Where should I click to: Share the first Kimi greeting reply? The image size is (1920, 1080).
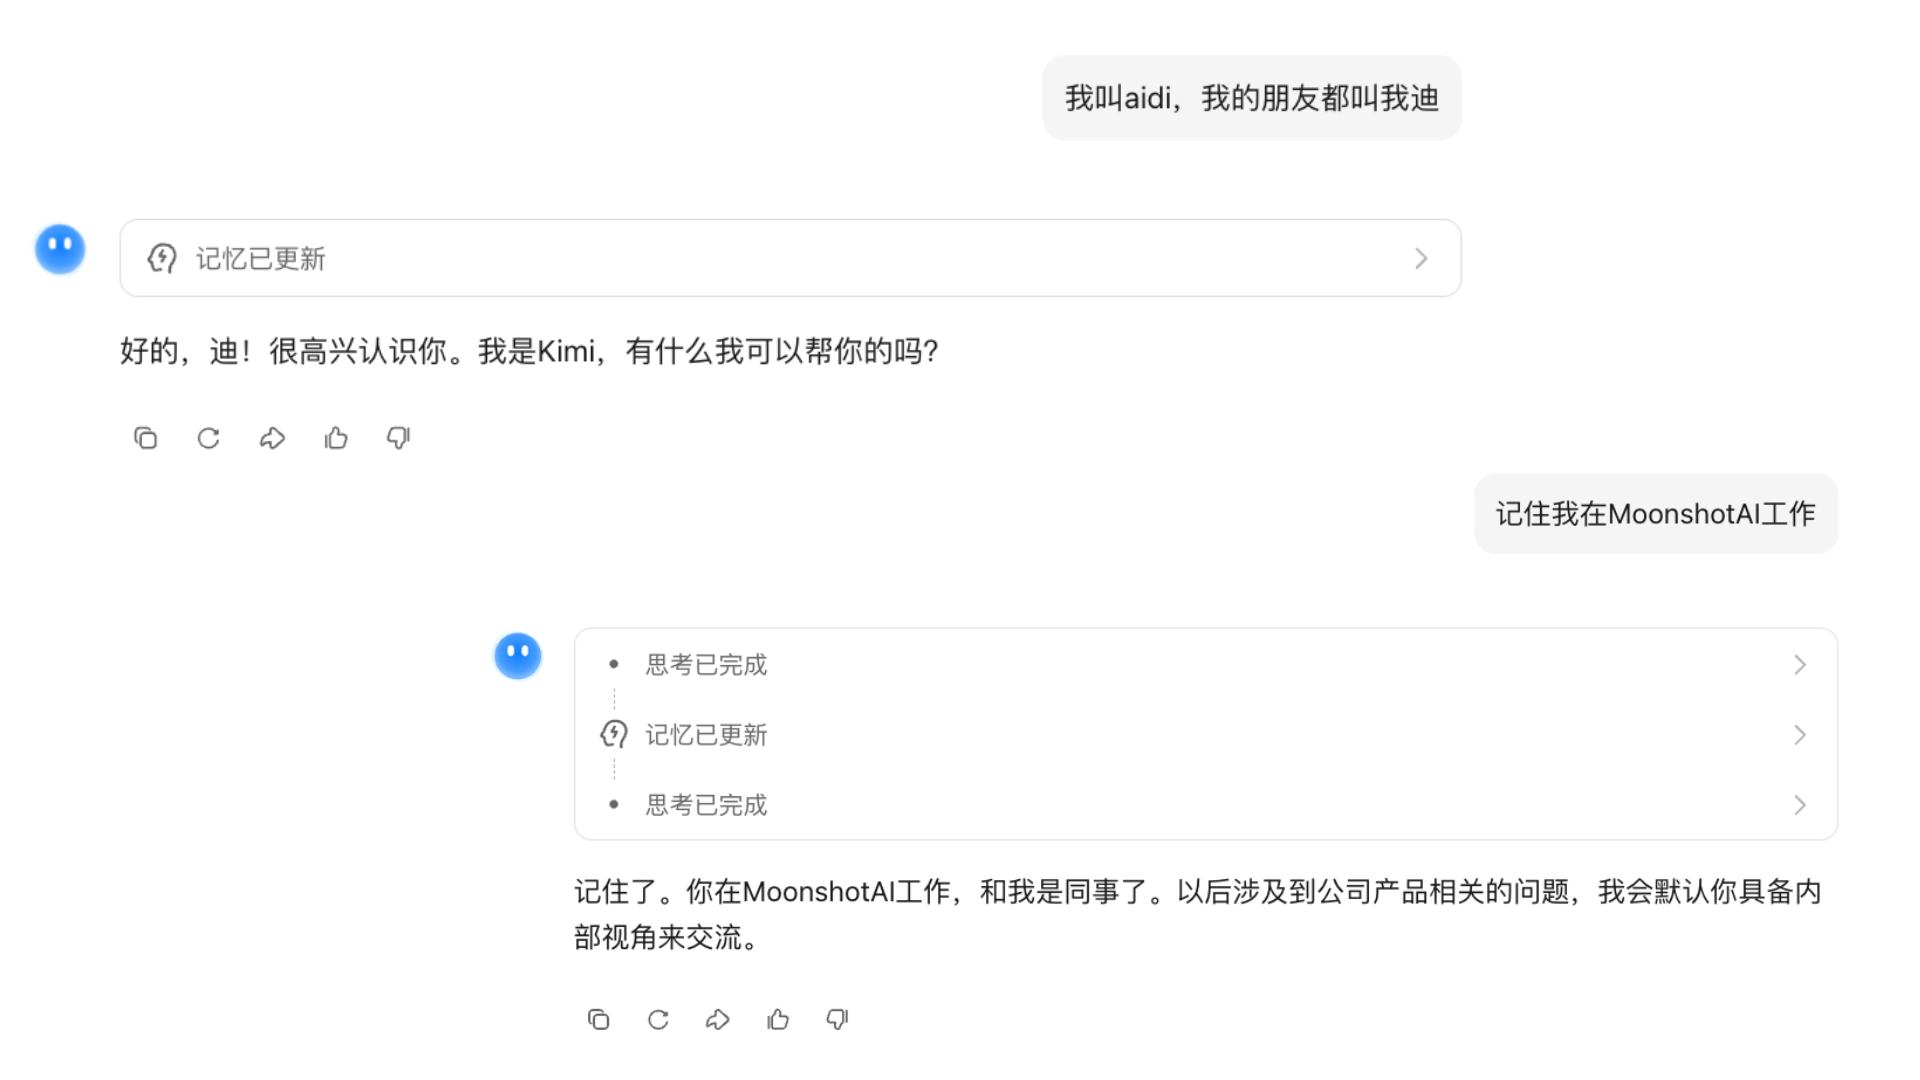pos(272,438)
